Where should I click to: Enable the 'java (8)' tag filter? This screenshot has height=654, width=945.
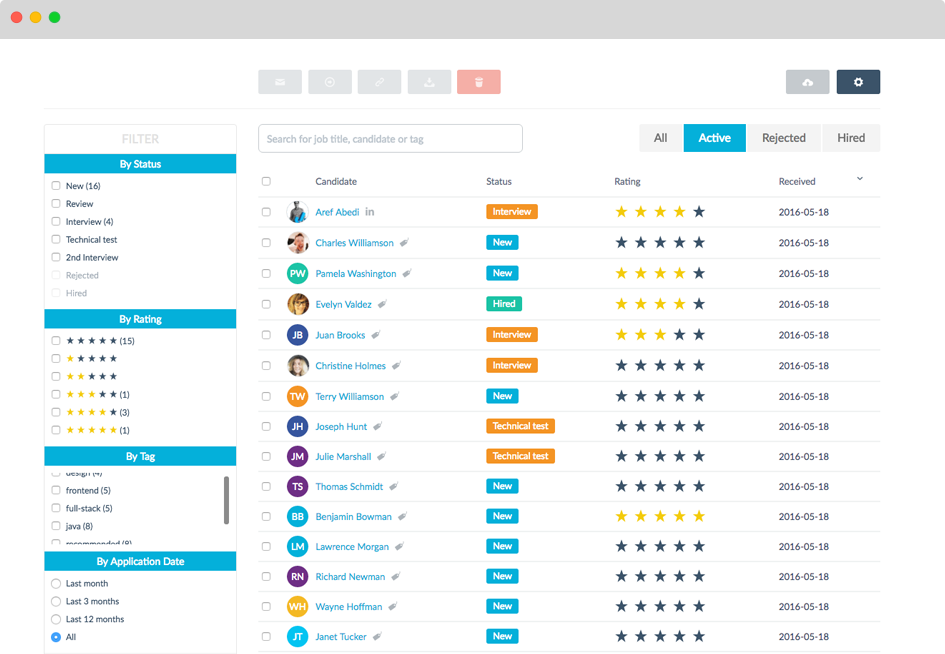click(x=54, y=526)
